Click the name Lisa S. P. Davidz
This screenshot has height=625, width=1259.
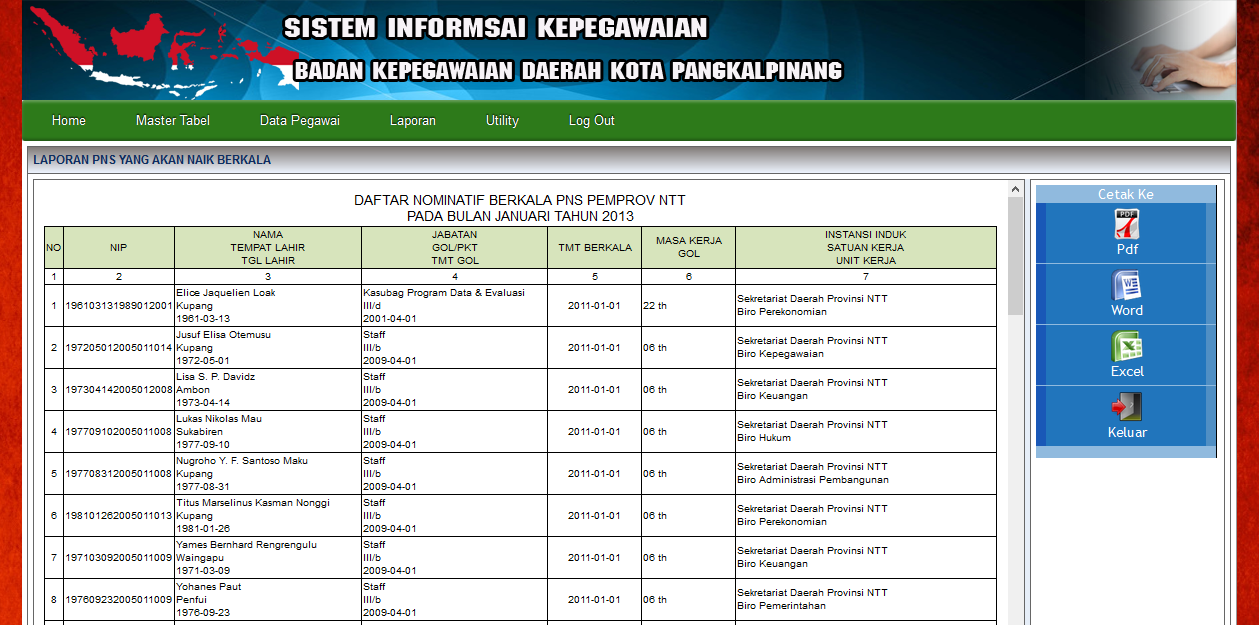(216, 377)
